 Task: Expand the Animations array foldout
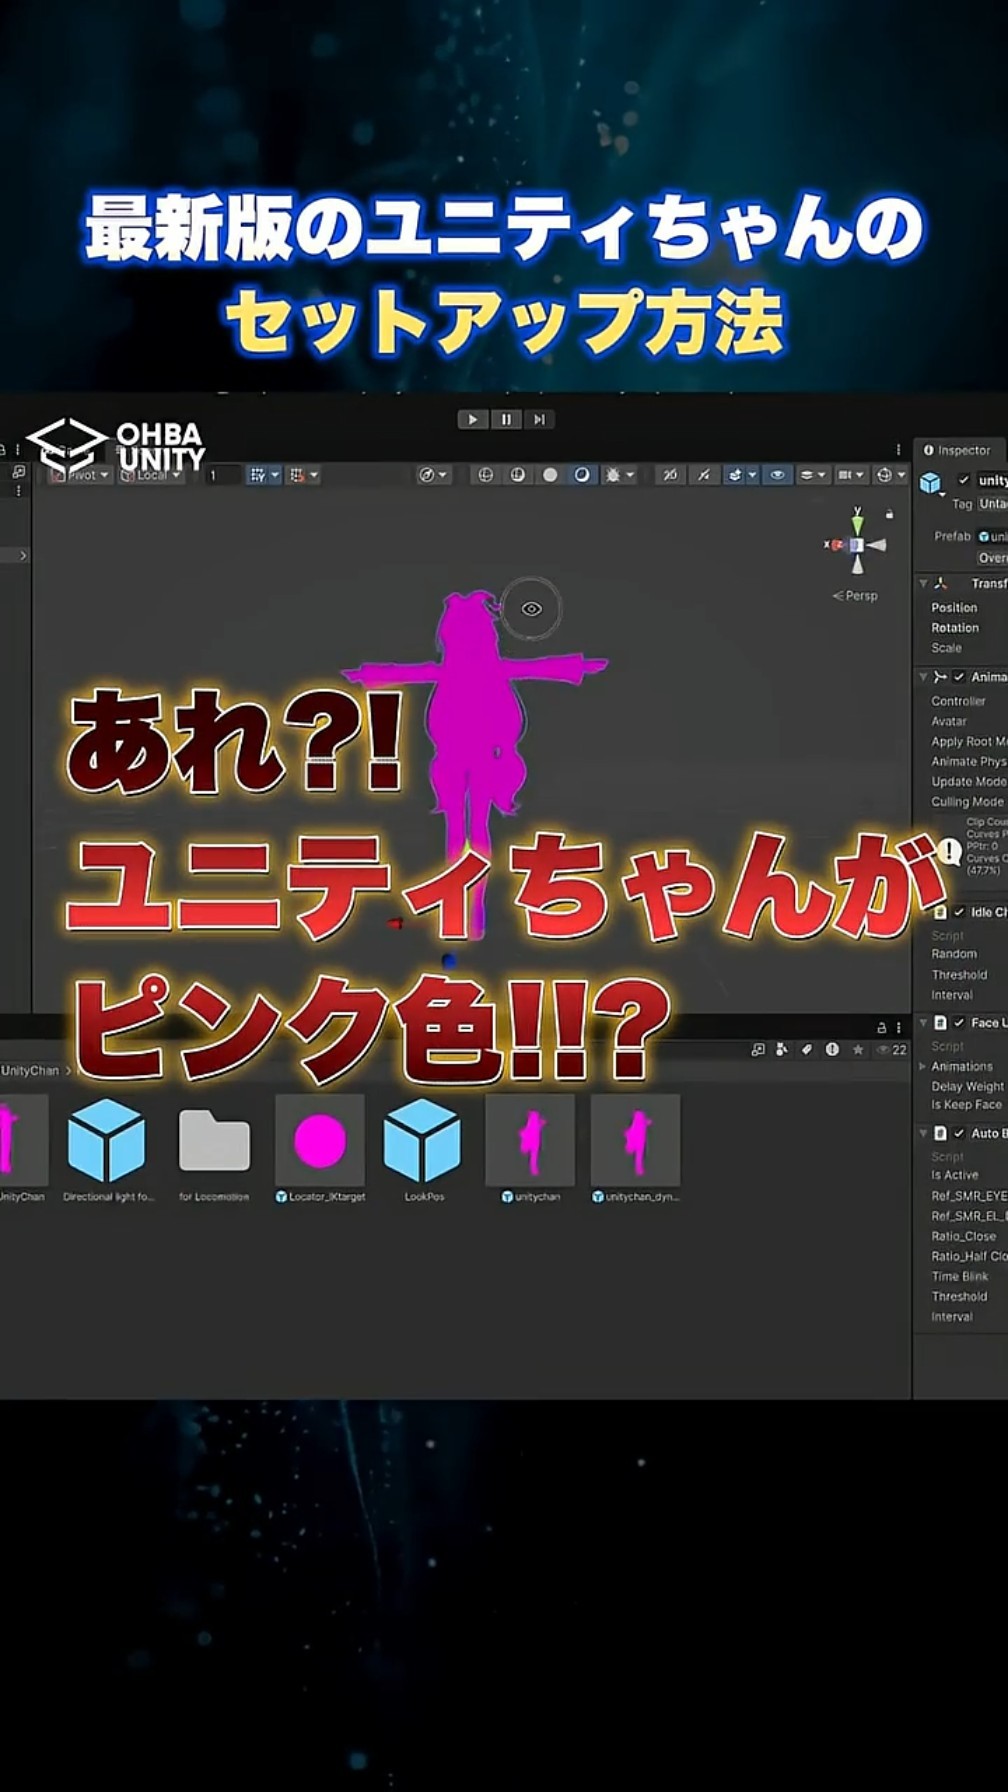(923, 1066)
